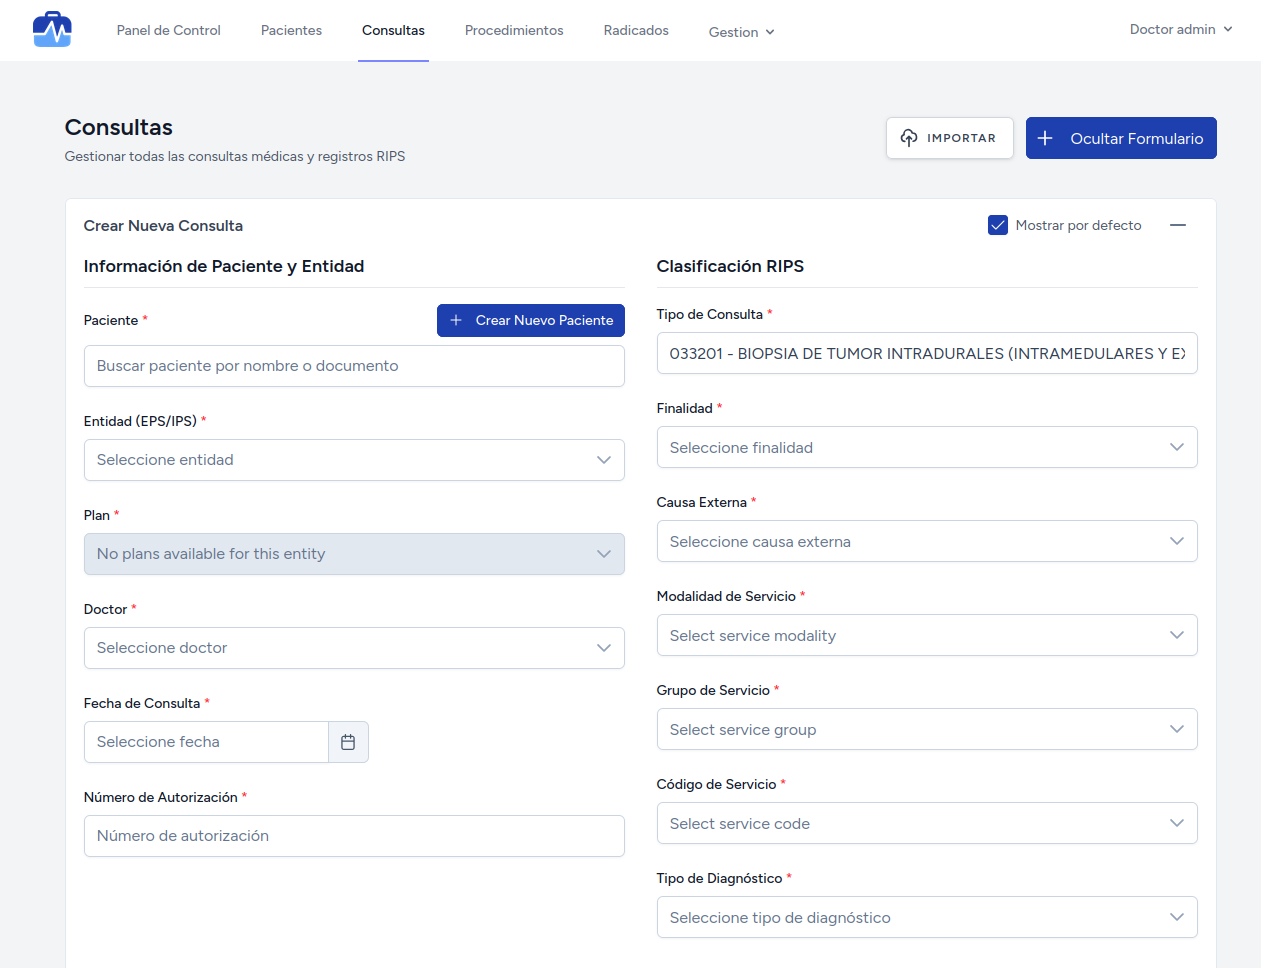This screenshot has height=968, width=1261.
Task: Click the Tipo de Consulta field
Action: pyautogui.click(x=926, y=354)
